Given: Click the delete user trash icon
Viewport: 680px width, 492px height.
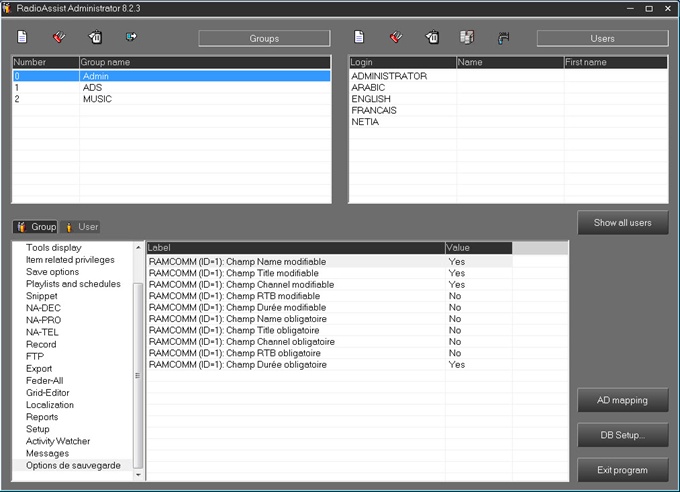Looking at the screenshot, I should [432, 38].
